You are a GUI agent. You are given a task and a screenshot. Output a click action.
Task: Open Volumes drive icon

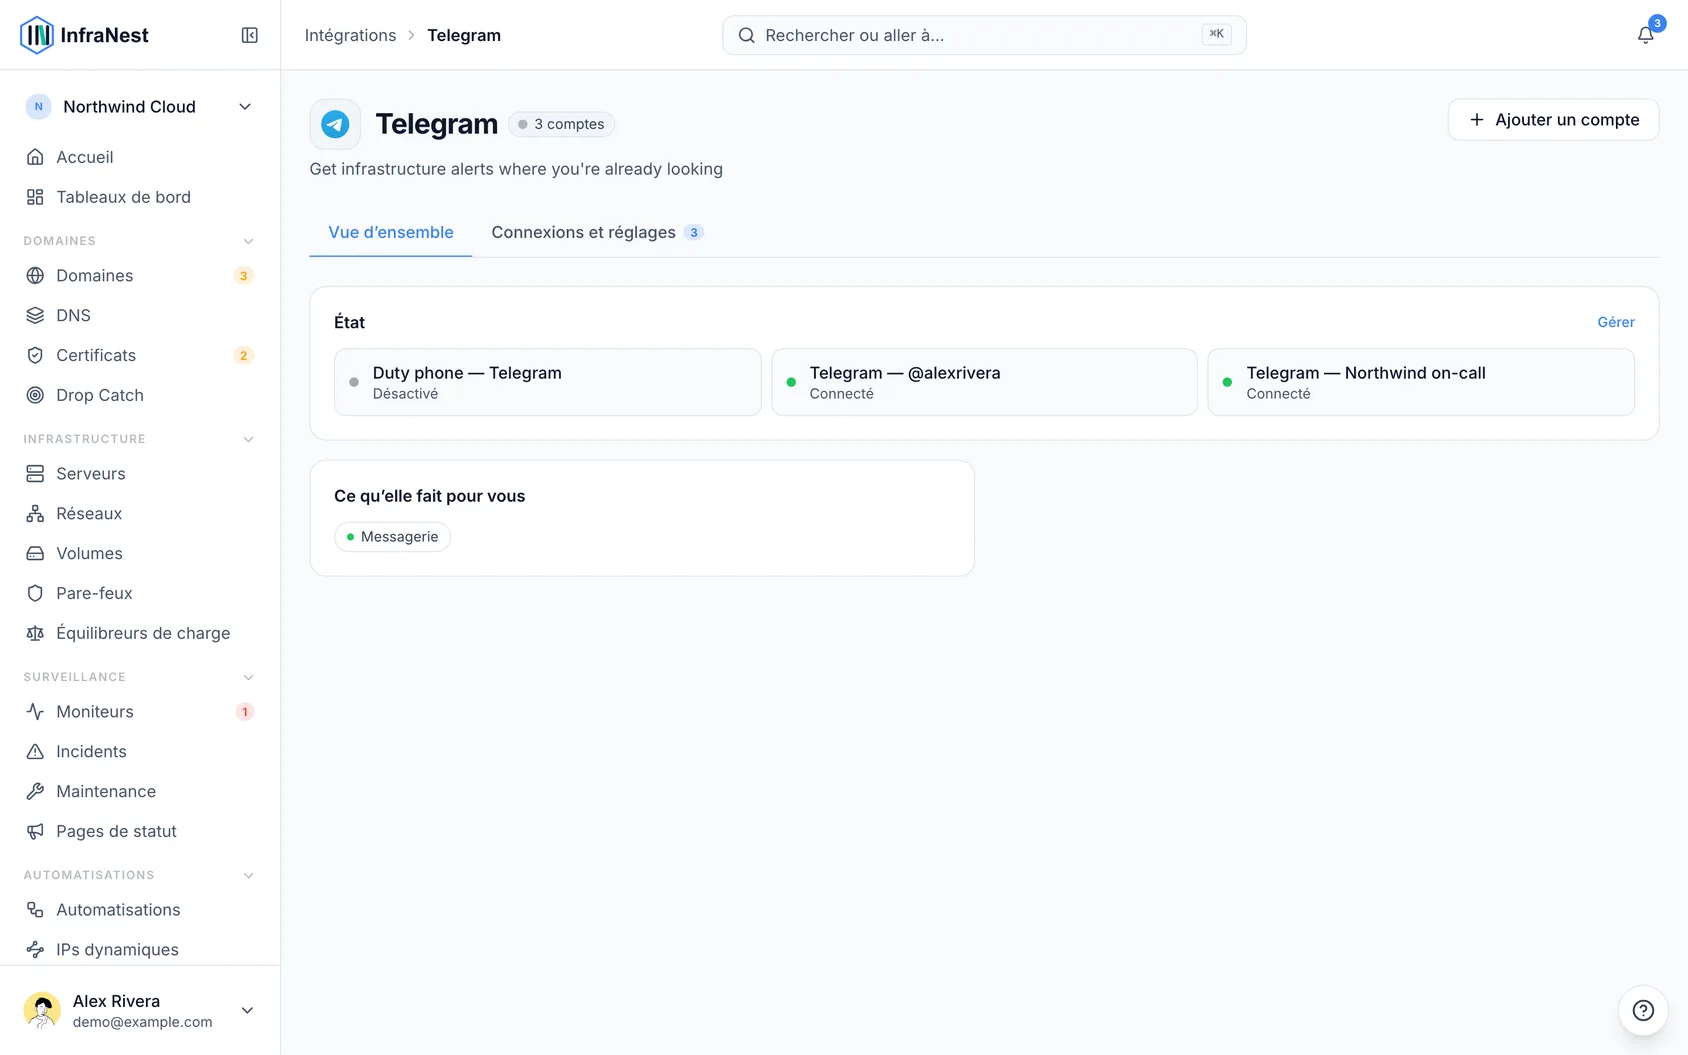click(35, 553)
